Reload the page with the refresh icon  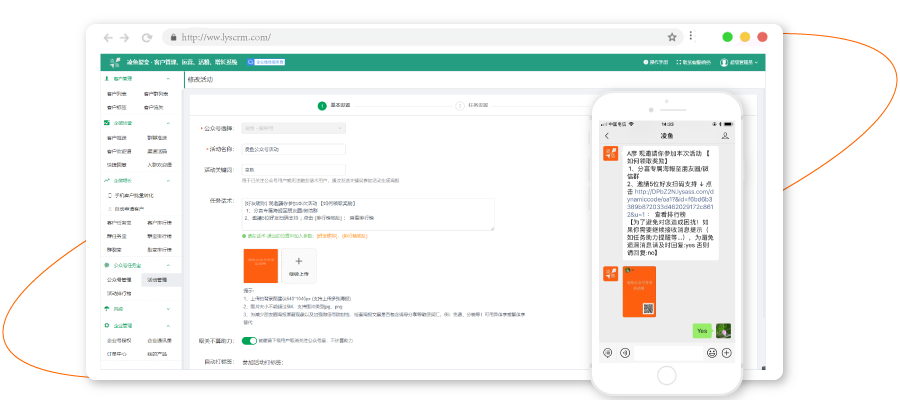pos(147,37)
